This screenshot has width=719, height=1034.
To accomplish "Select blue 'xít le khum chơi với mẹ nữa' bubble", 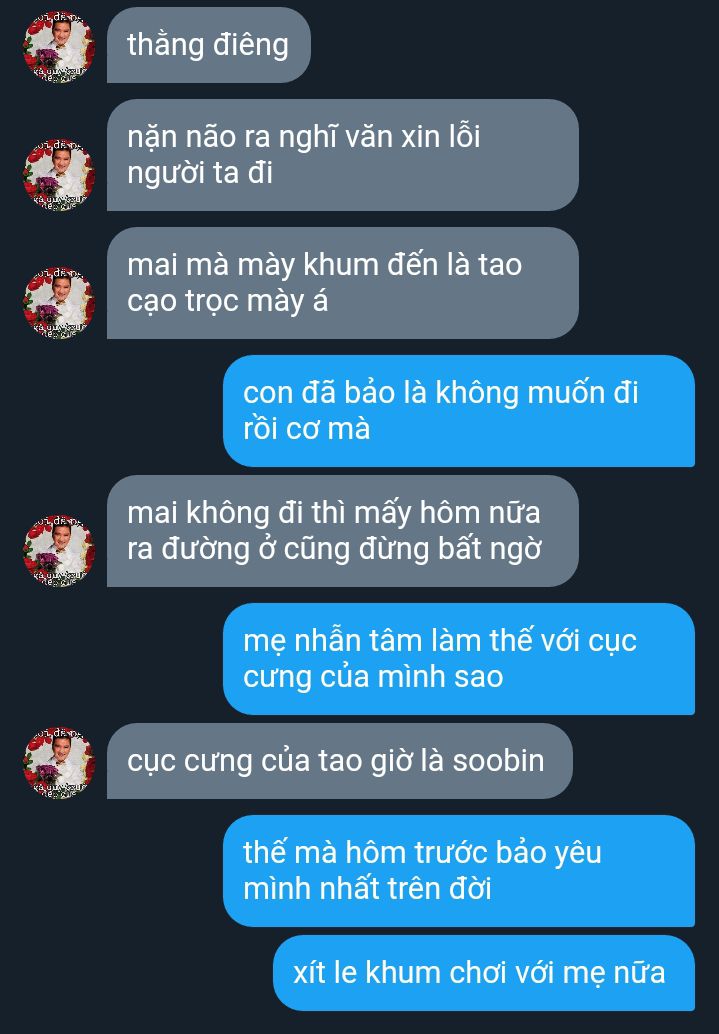I will (x=484, y=973).
